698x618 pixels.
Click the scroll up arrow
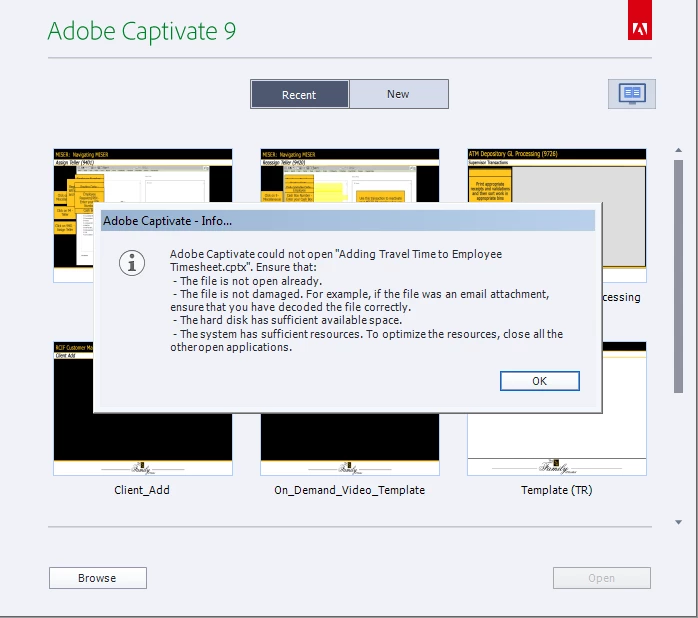click(x=678, y=150)
